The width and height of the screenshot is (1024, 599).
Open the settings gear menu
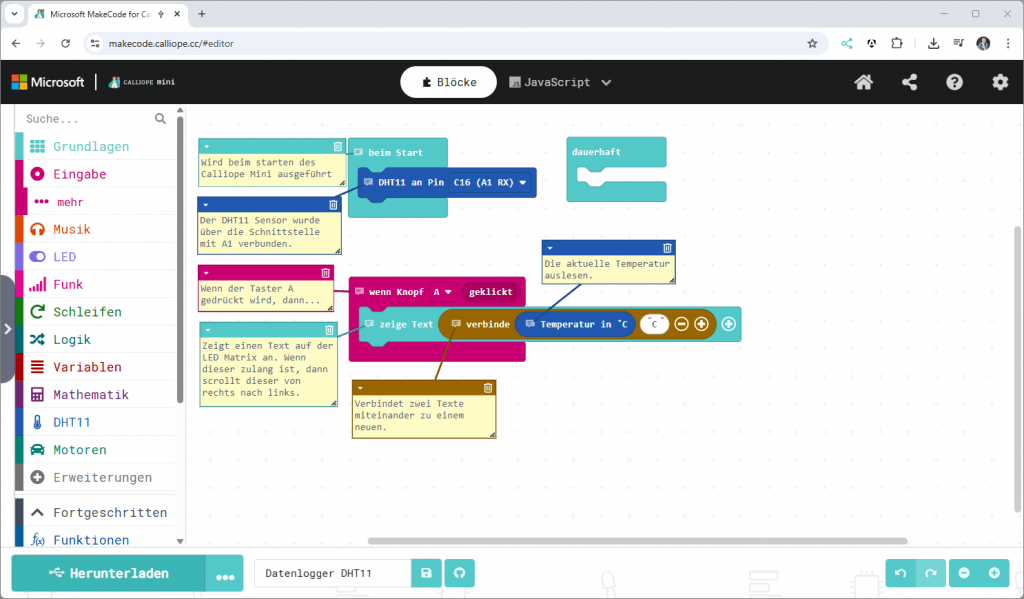[x=1000, y=81]
